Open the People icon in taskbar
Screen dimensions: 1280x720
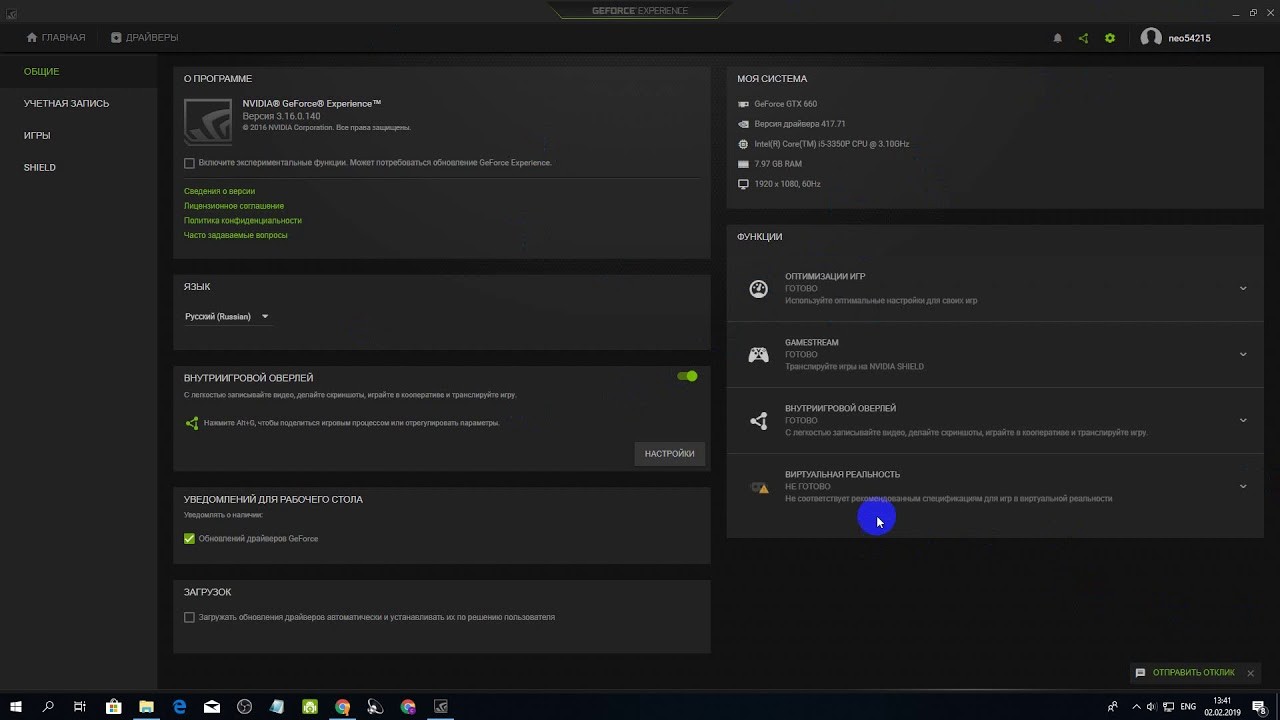[1112, 707]
